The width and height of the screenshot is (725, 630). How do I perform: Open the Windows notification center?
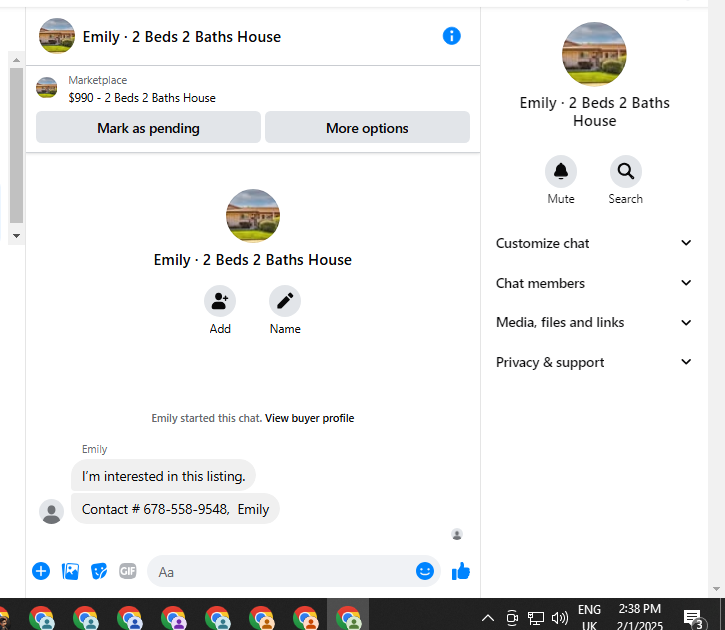click(693, 618)
